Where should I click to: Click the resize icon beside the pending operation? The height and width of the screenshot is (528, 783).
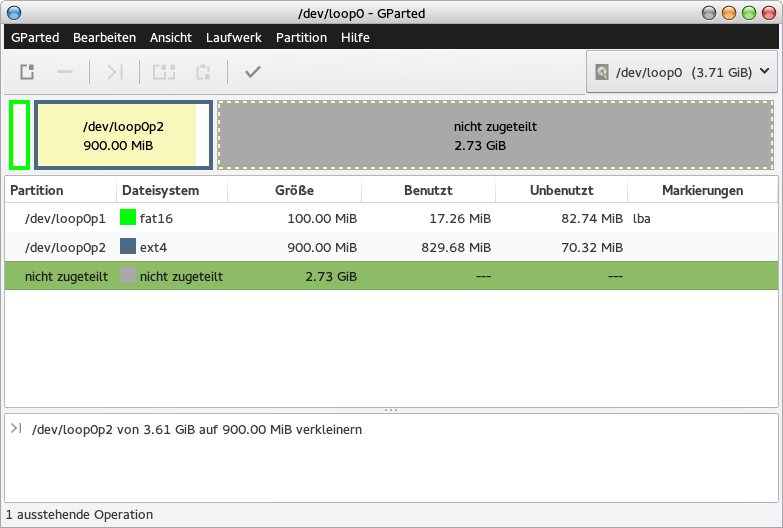click(16, 428)
